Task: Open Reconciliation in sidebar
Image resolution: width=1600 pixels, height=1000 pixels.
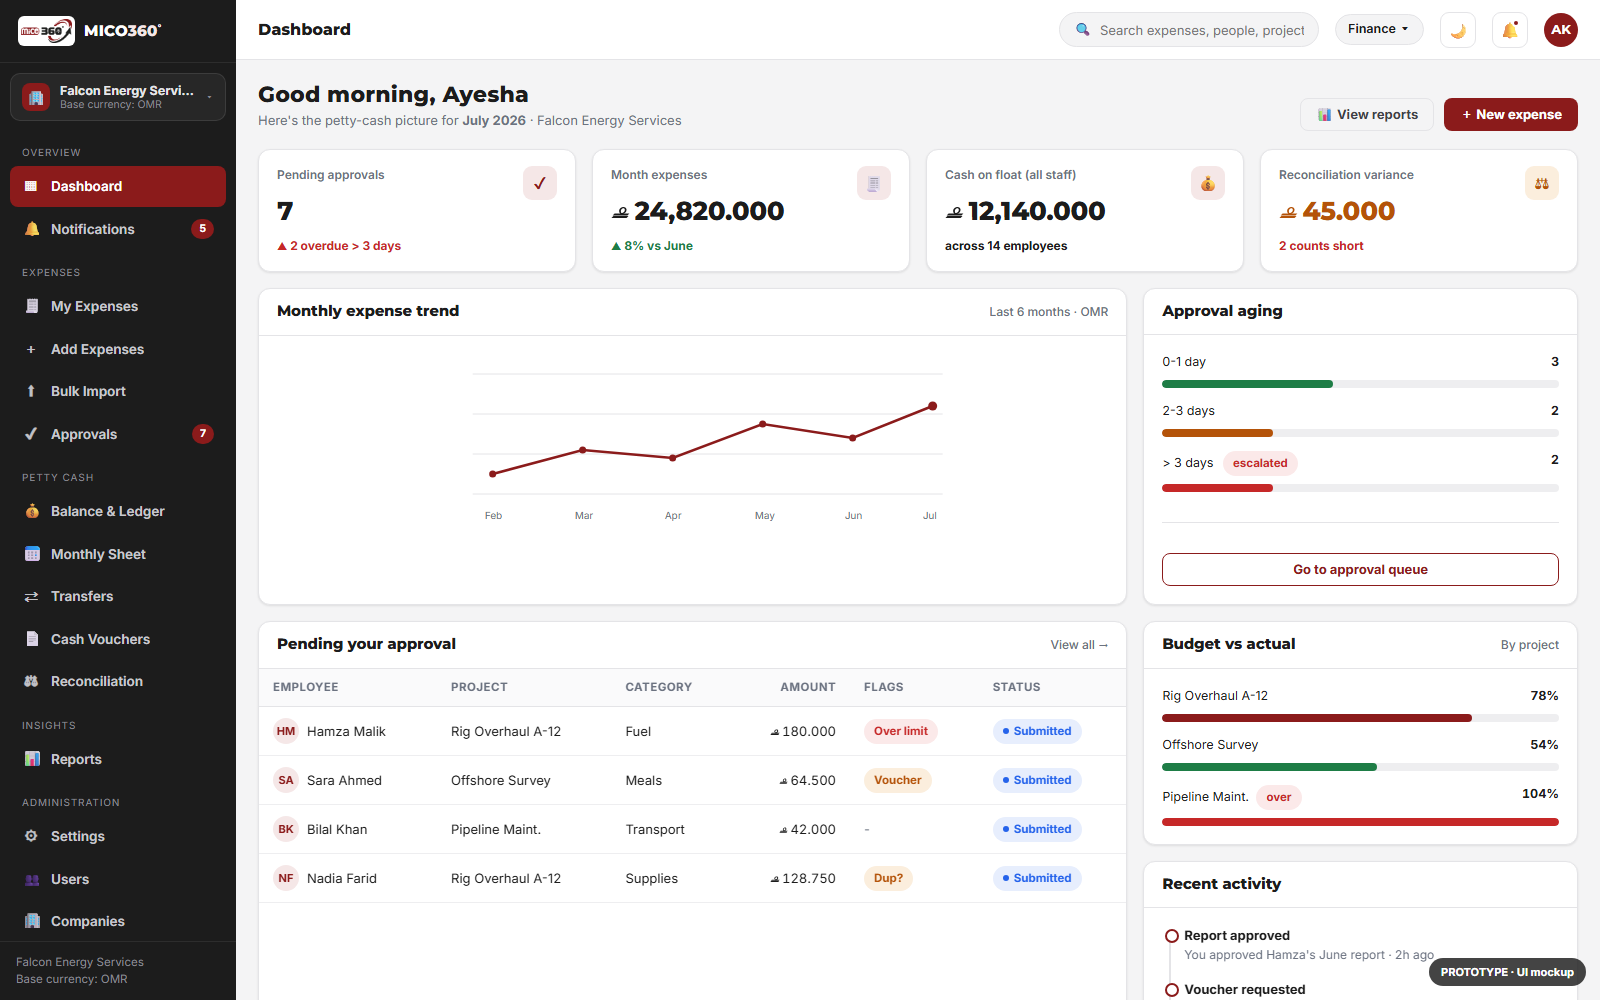Action: click(118, 681)
